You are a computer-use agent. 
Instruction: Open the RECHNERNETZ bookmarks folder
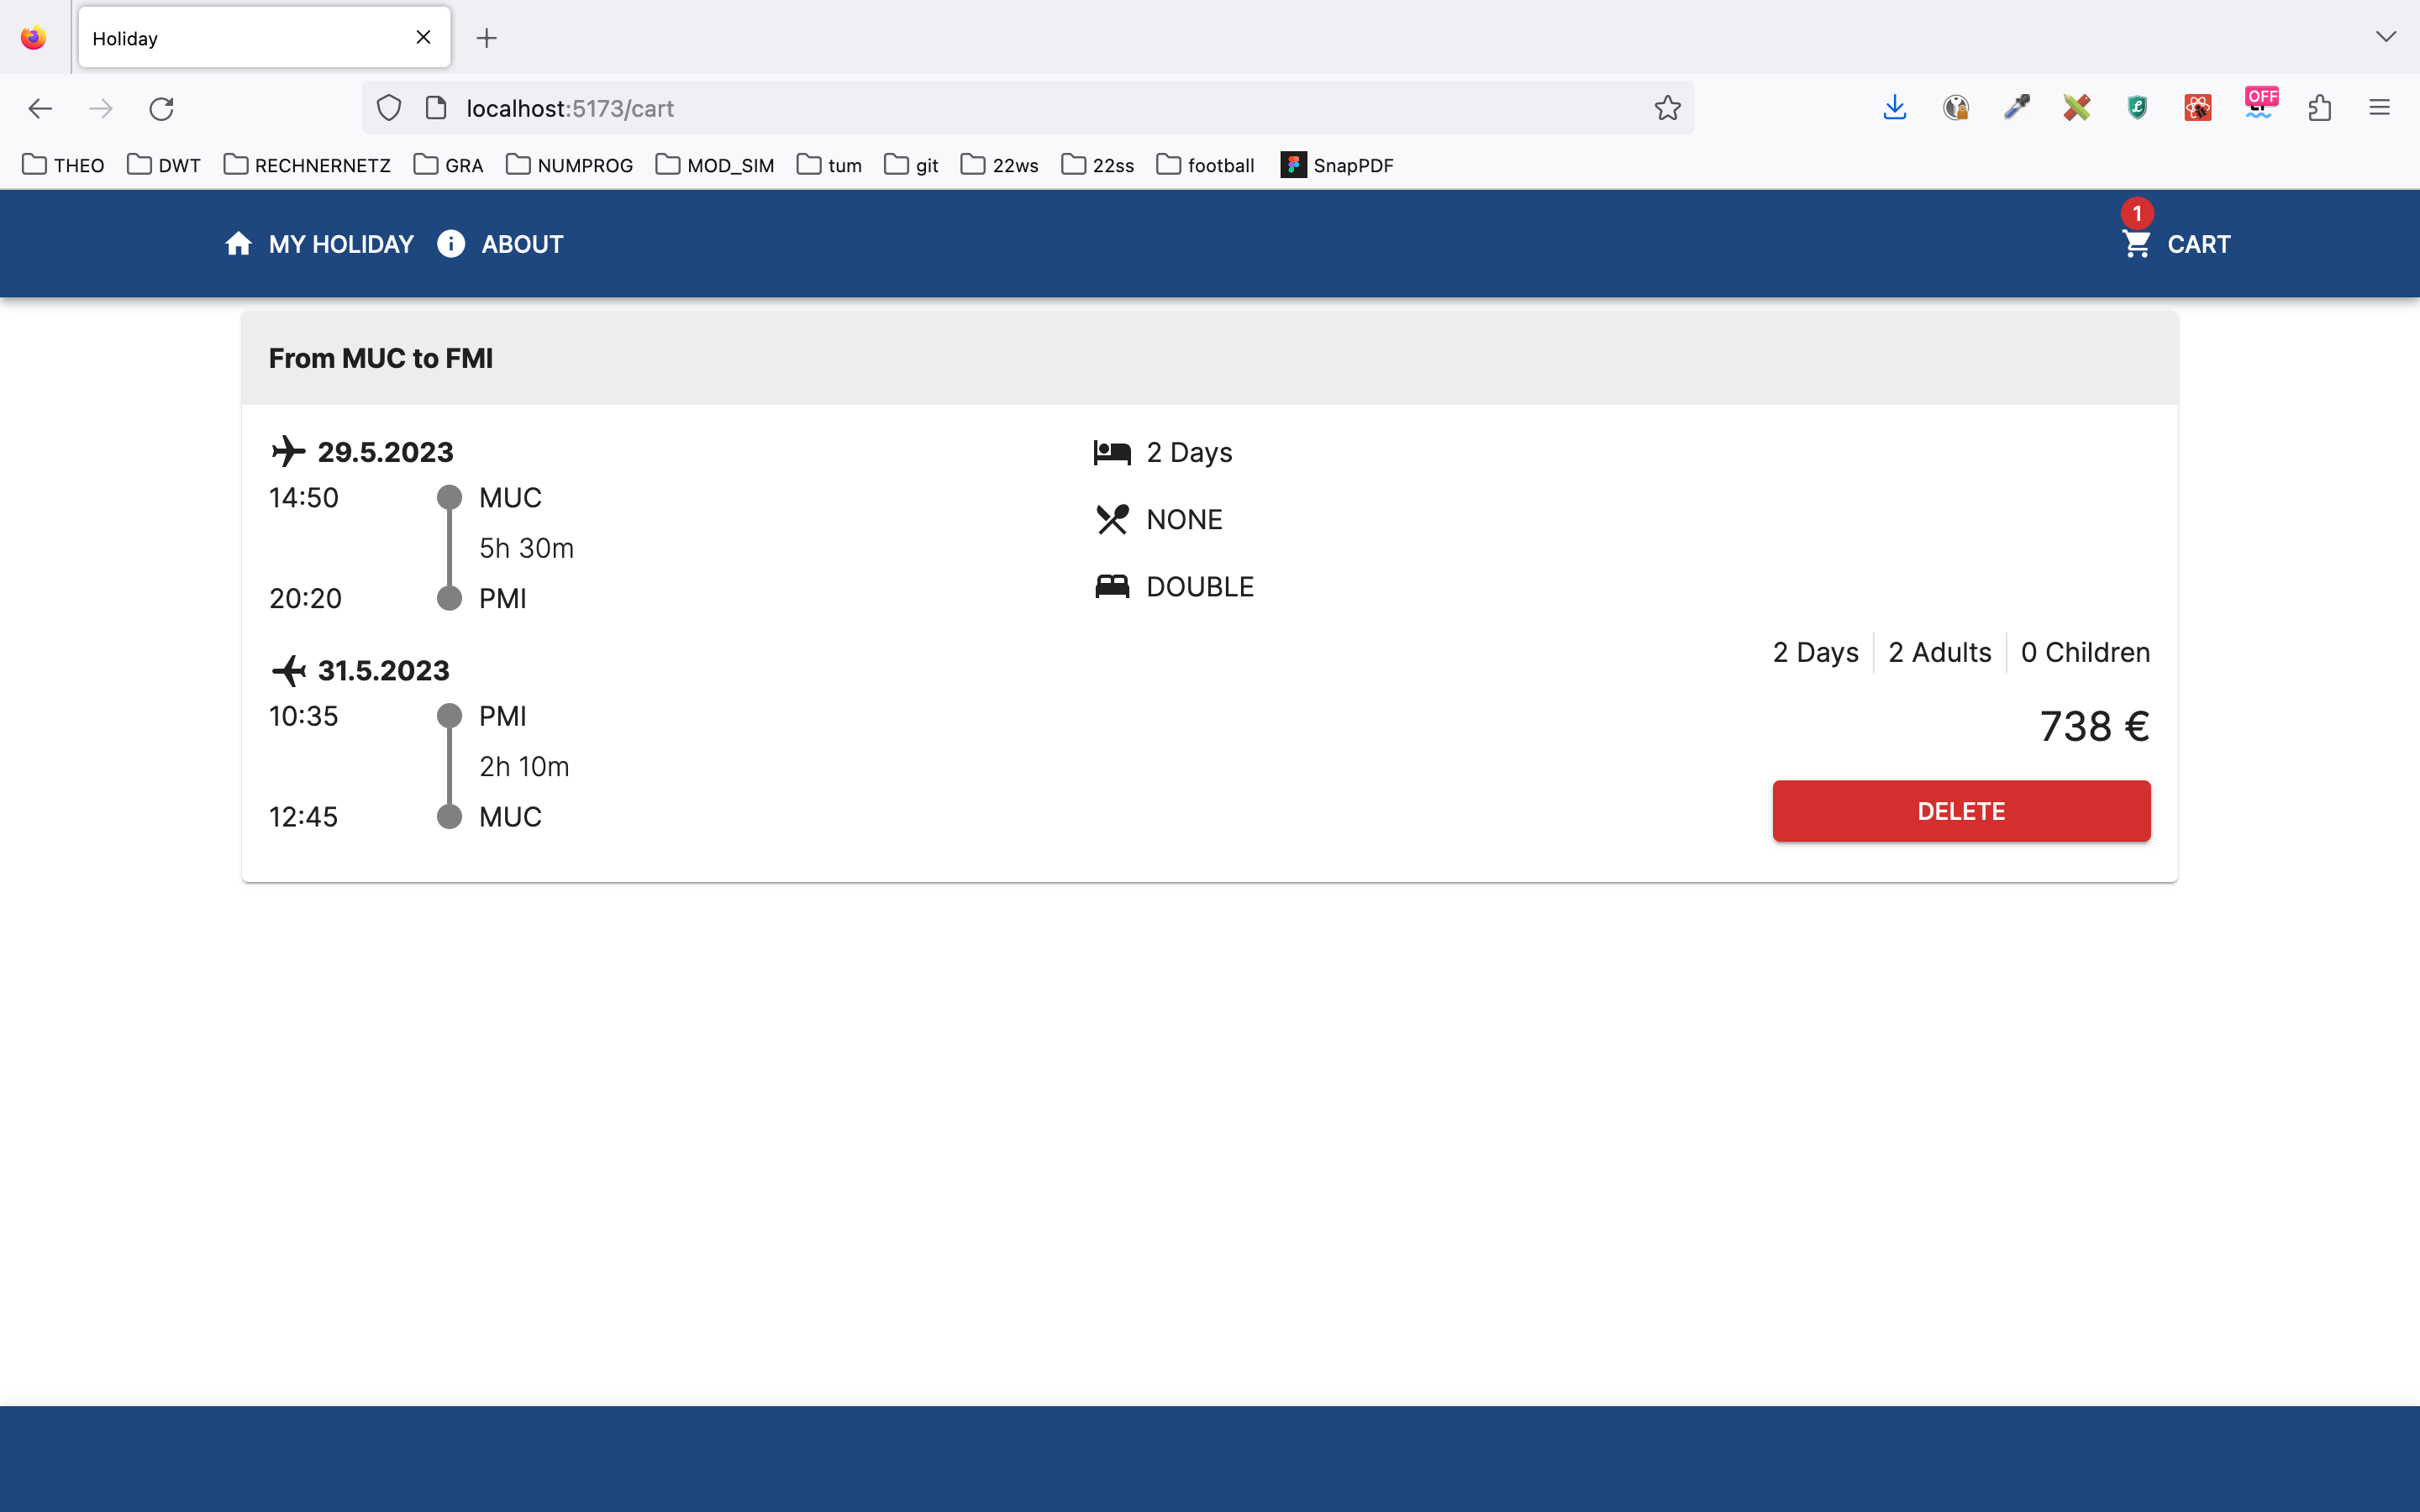tap(307, 165)
